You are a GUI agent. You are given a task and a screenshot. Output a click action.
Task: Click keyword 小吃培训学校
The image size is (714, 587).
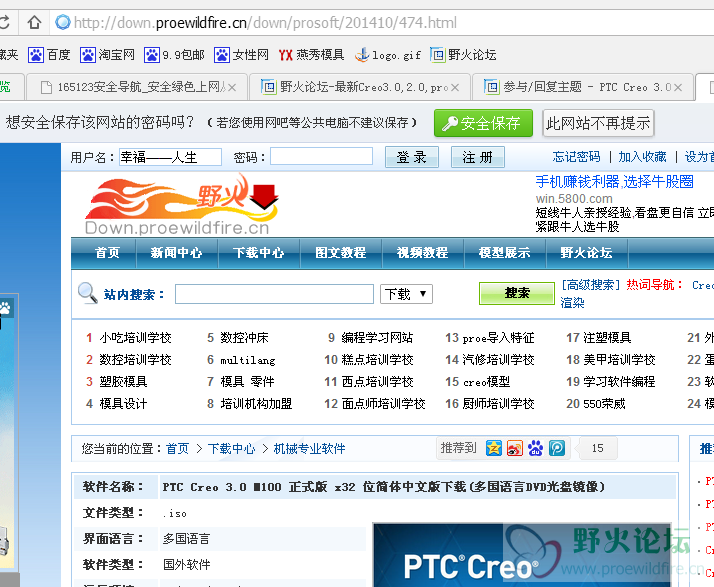(135, 338)
